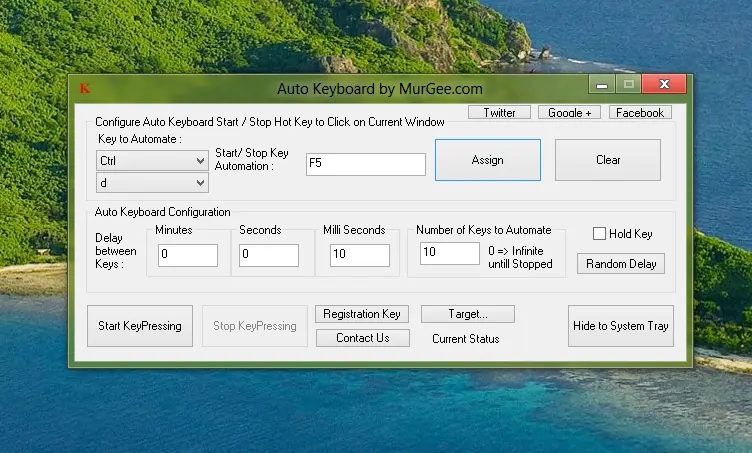This screenshot has height=453, width=752.
Task: Open the Google + link button
Action: click(x=569, y=113)
